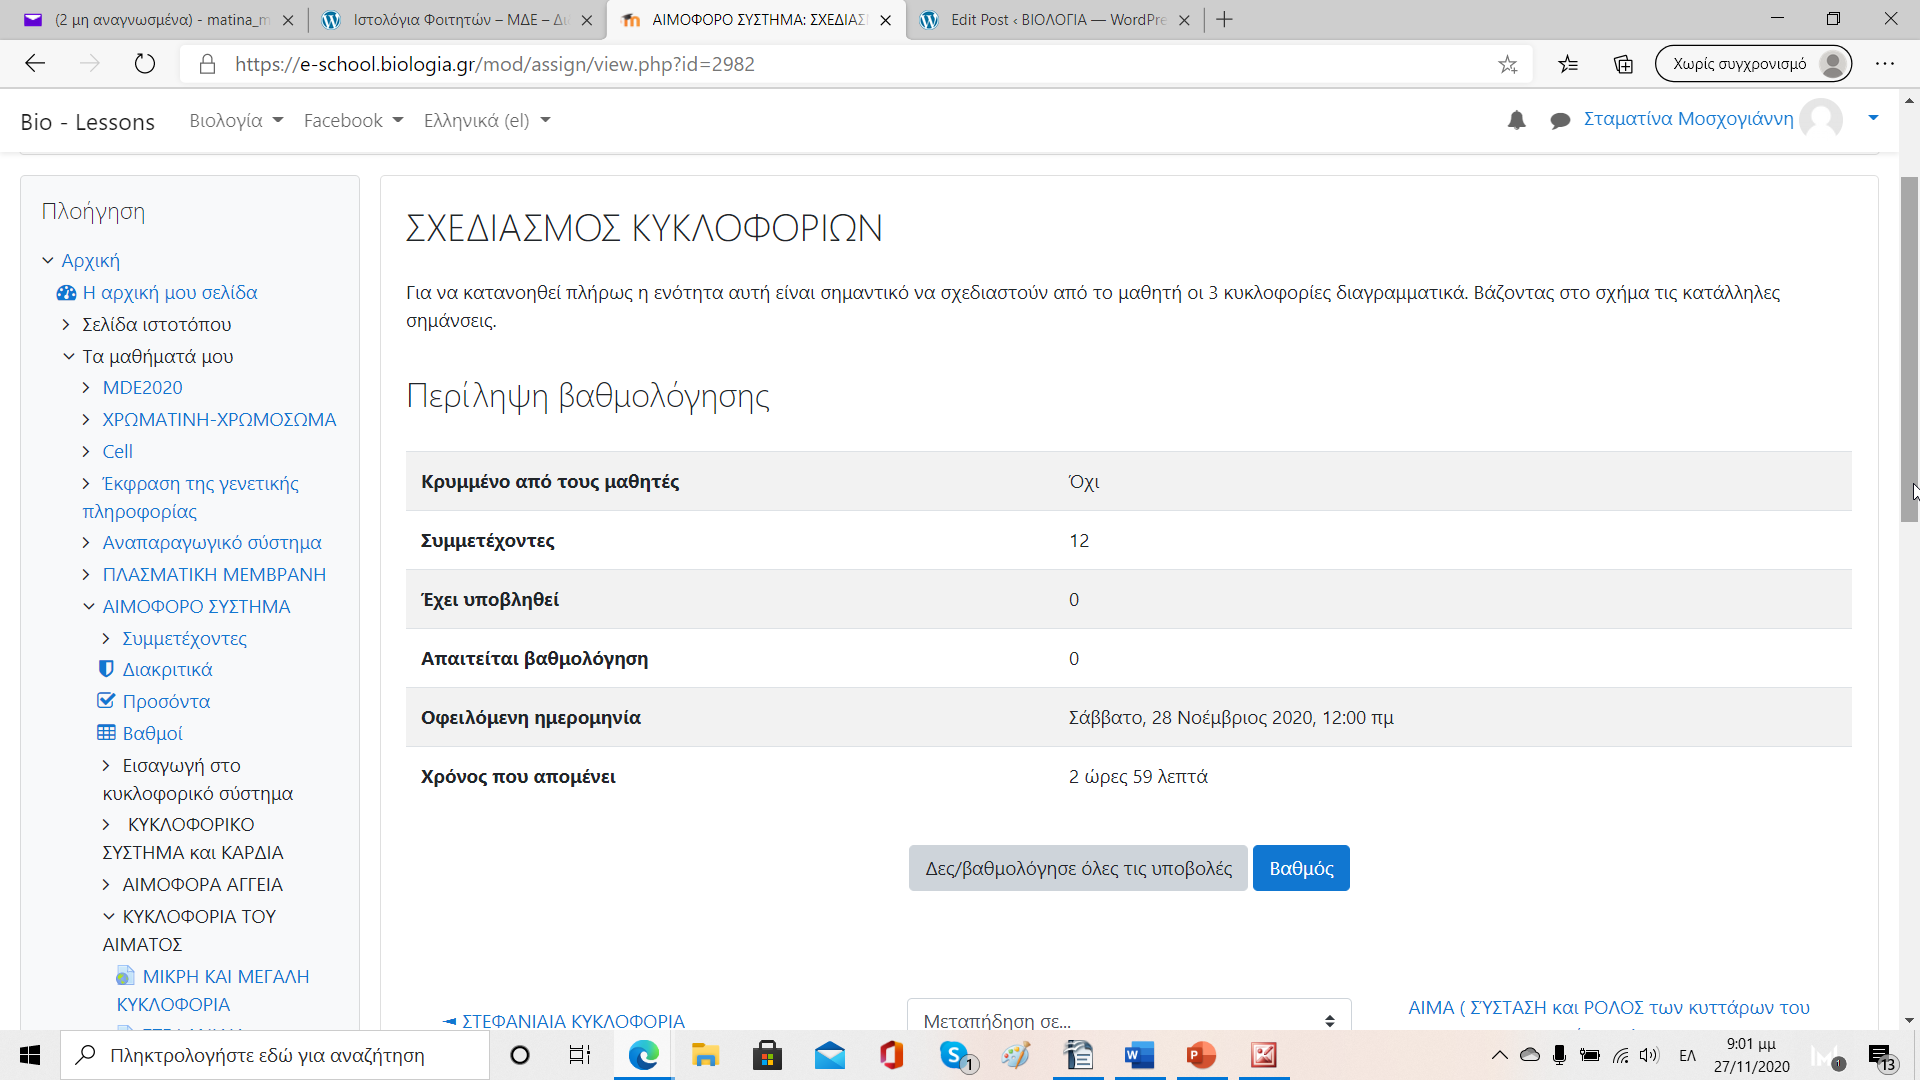Expand the ΑΙΜΟΦΟΡΑ ΑΓΓΕΙΑ section
Image resolution: width=1920 pixels, height=1080 pixels.
106,885
